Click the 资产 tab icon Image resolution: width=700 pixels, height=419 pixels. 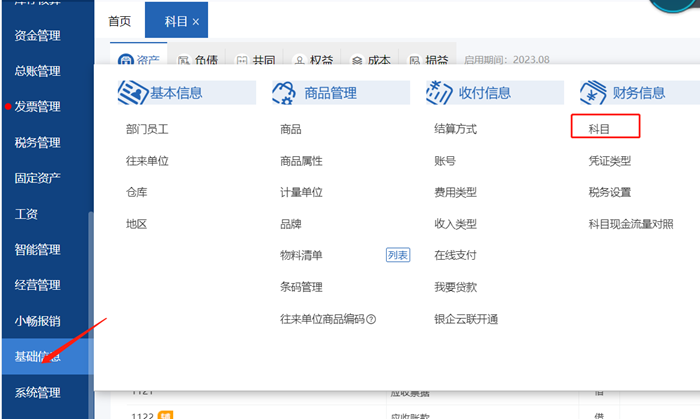point(125,60)
